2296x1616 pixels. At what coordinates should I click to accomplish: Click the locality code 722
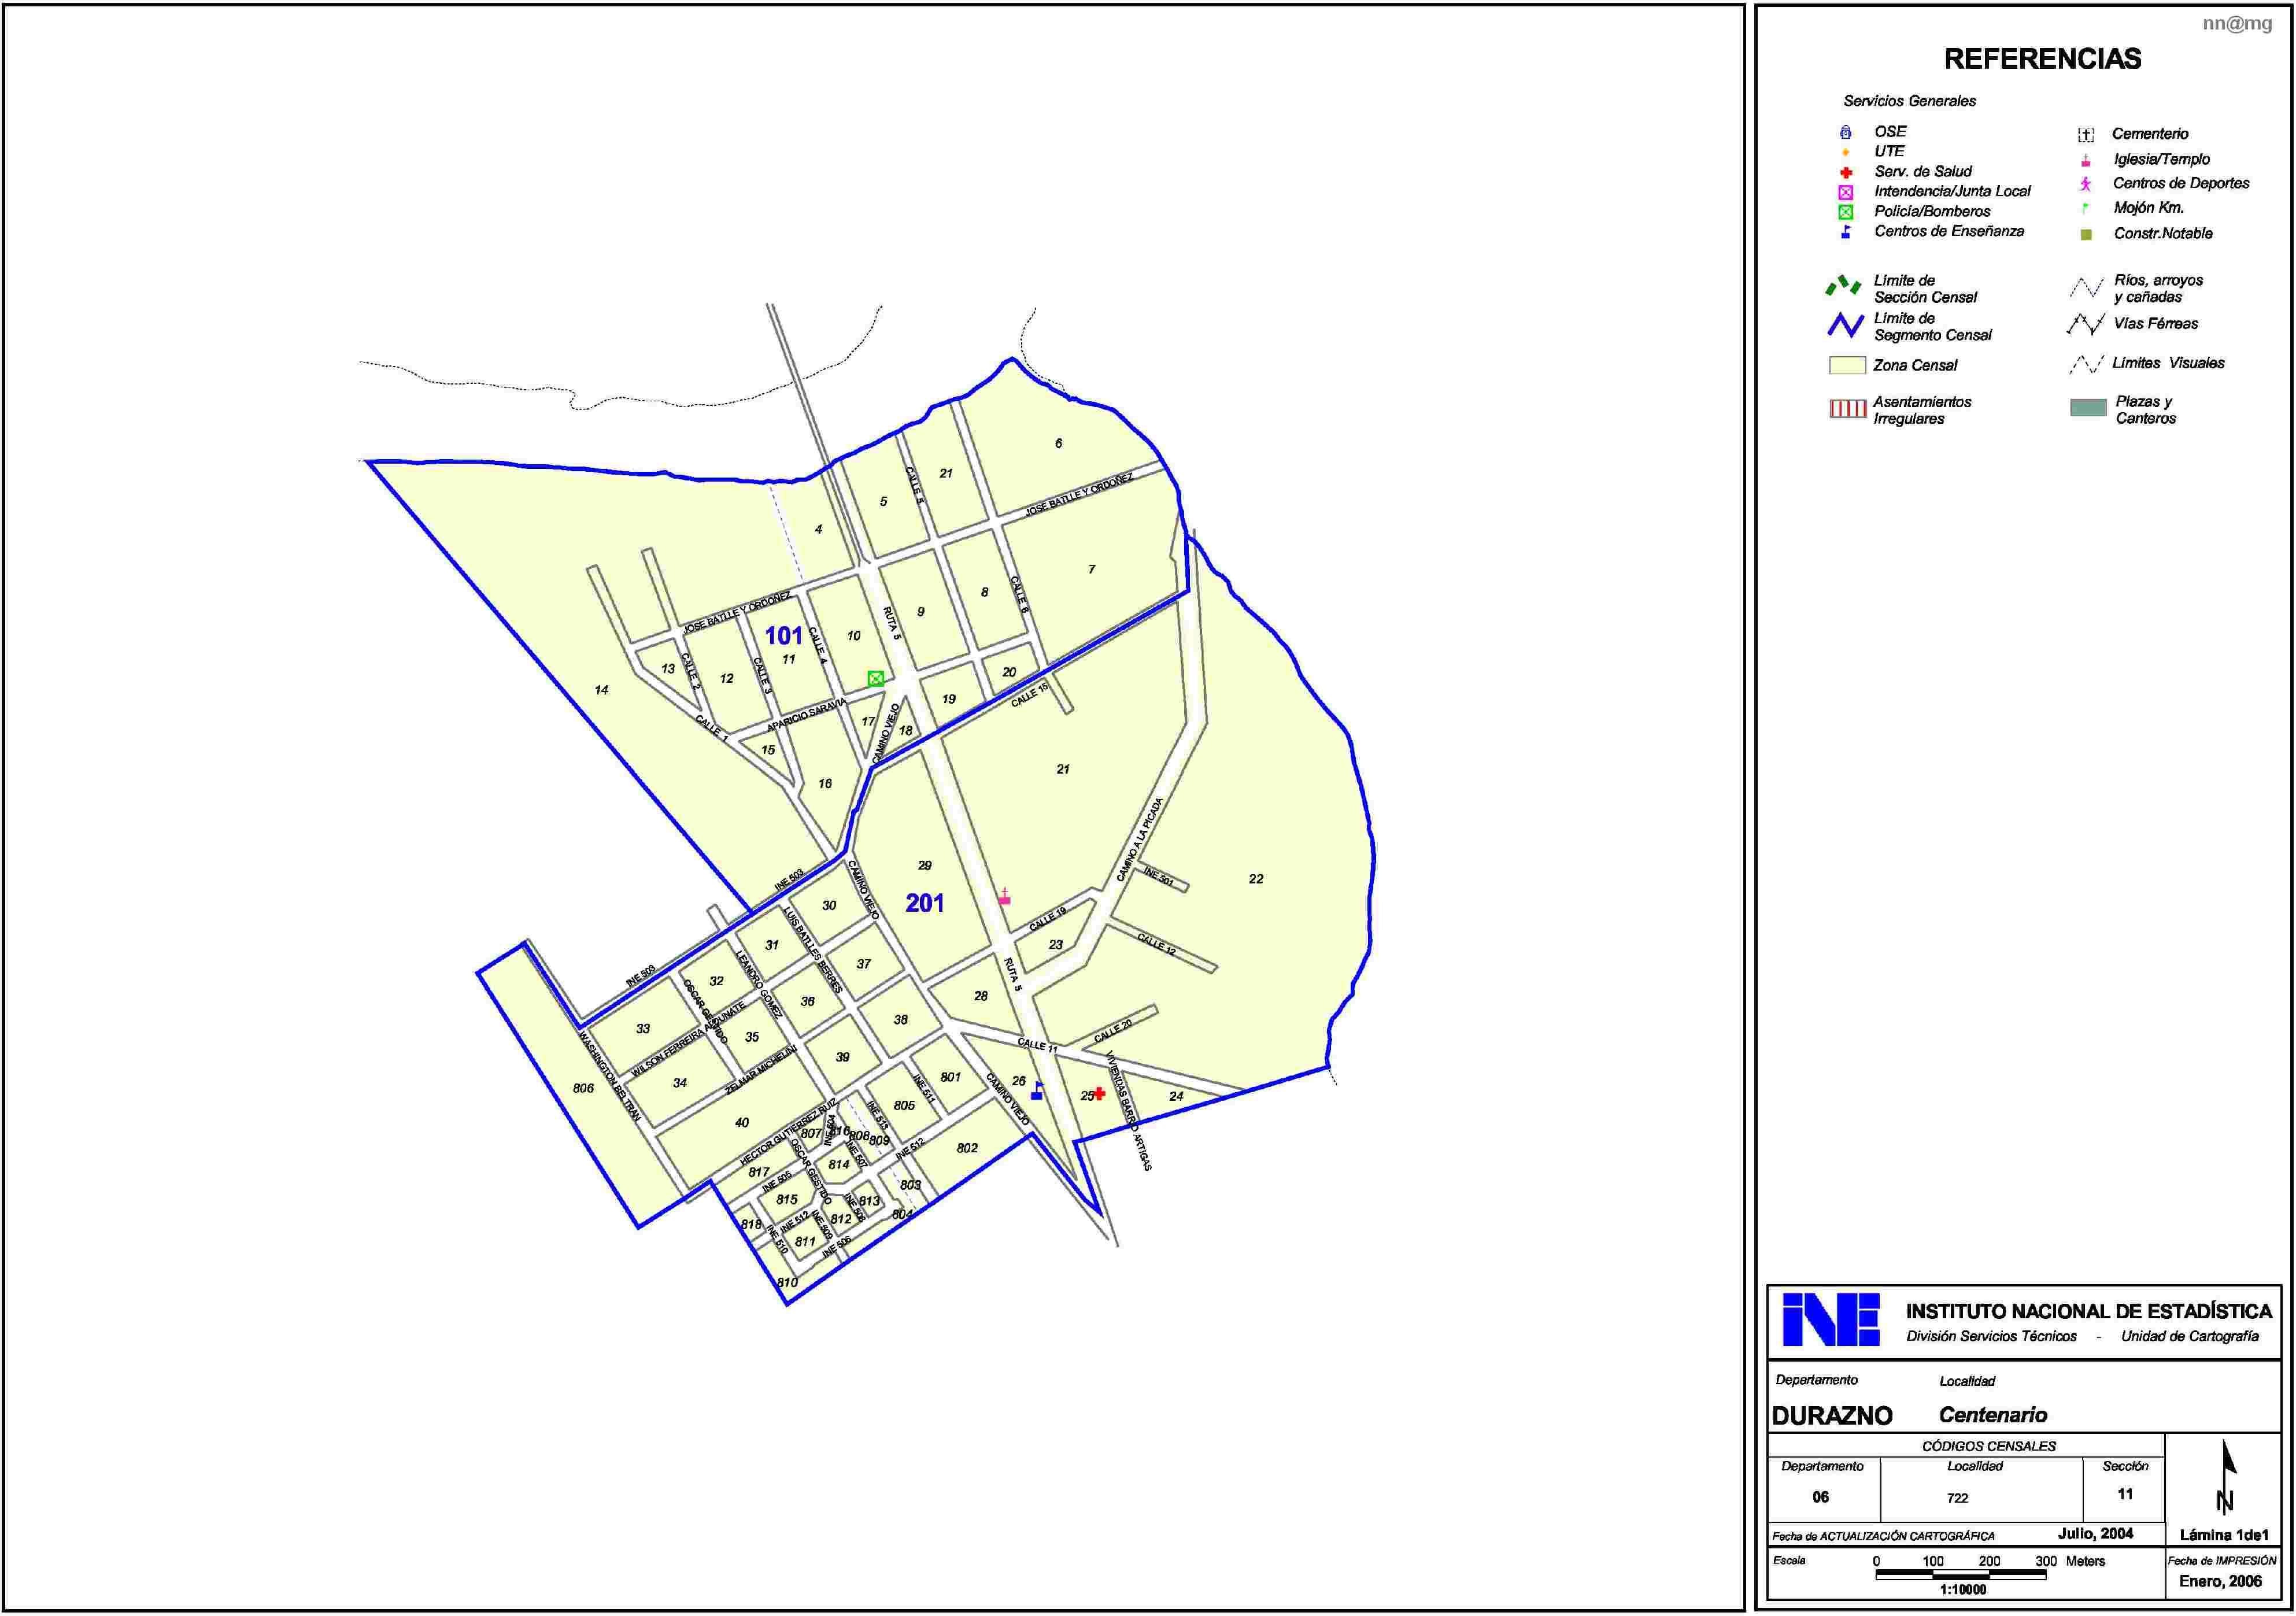point(1958,1498)
